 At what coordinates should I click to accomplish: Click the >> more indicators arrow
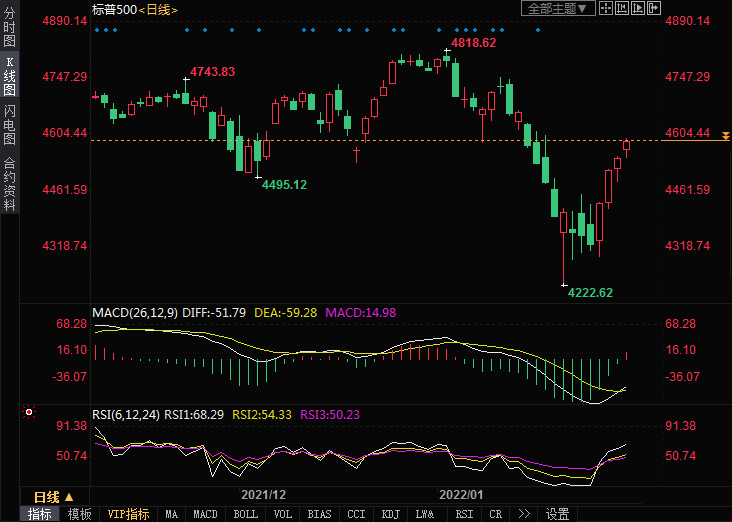click(x=523, y=514)
